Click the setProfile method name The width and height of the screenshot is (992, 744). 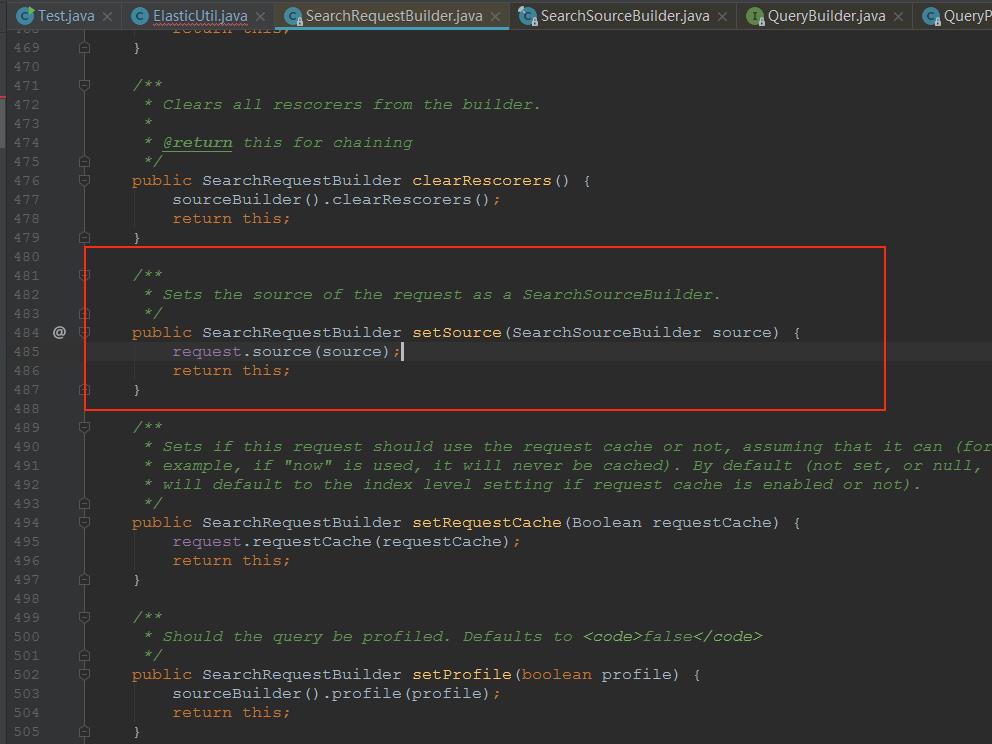[462, 674]
